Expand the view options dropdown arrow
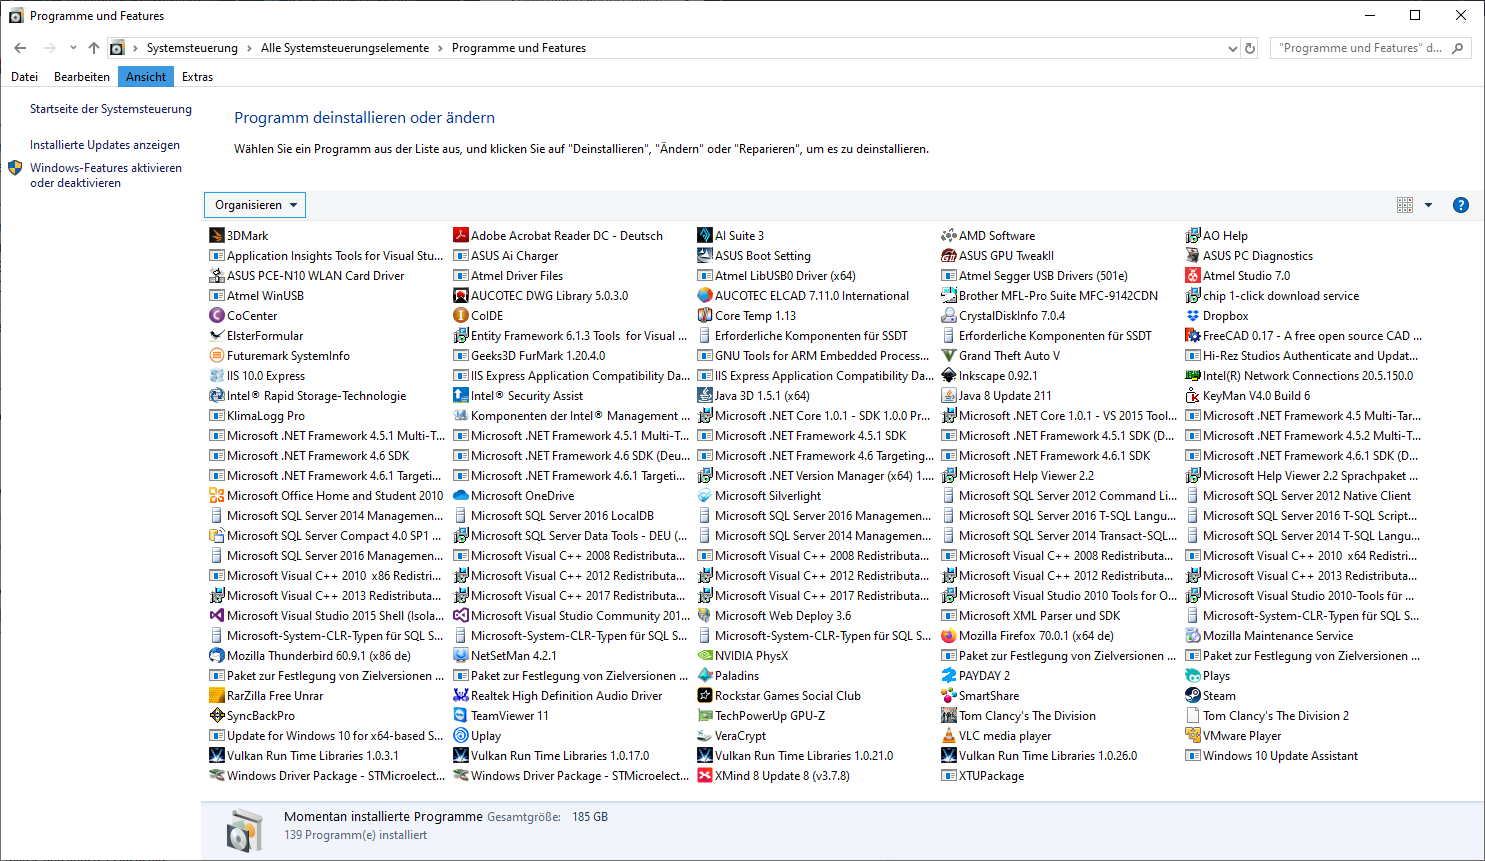Screen dimensions: 1485x861 coord(1428,205)
